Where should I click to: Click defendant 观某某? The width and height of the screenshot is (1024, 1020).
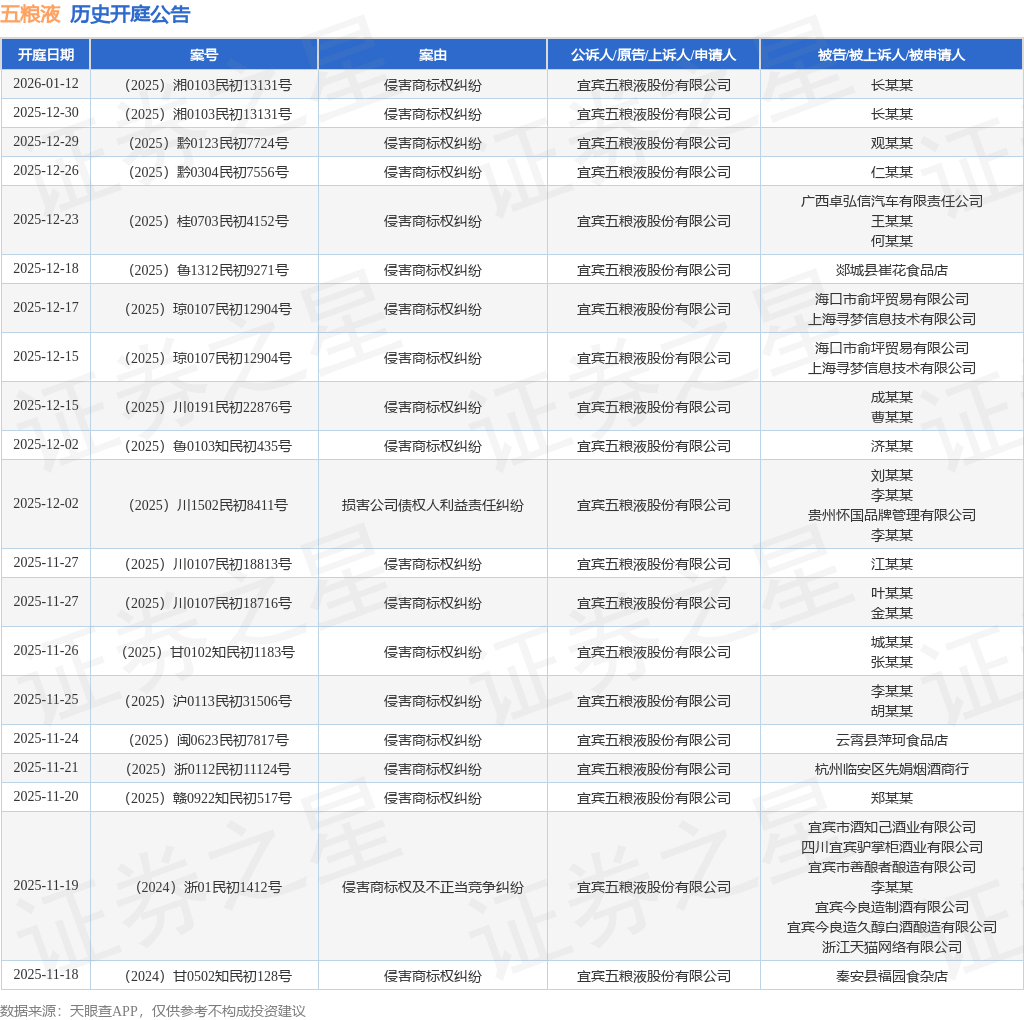tap(891, 143)
